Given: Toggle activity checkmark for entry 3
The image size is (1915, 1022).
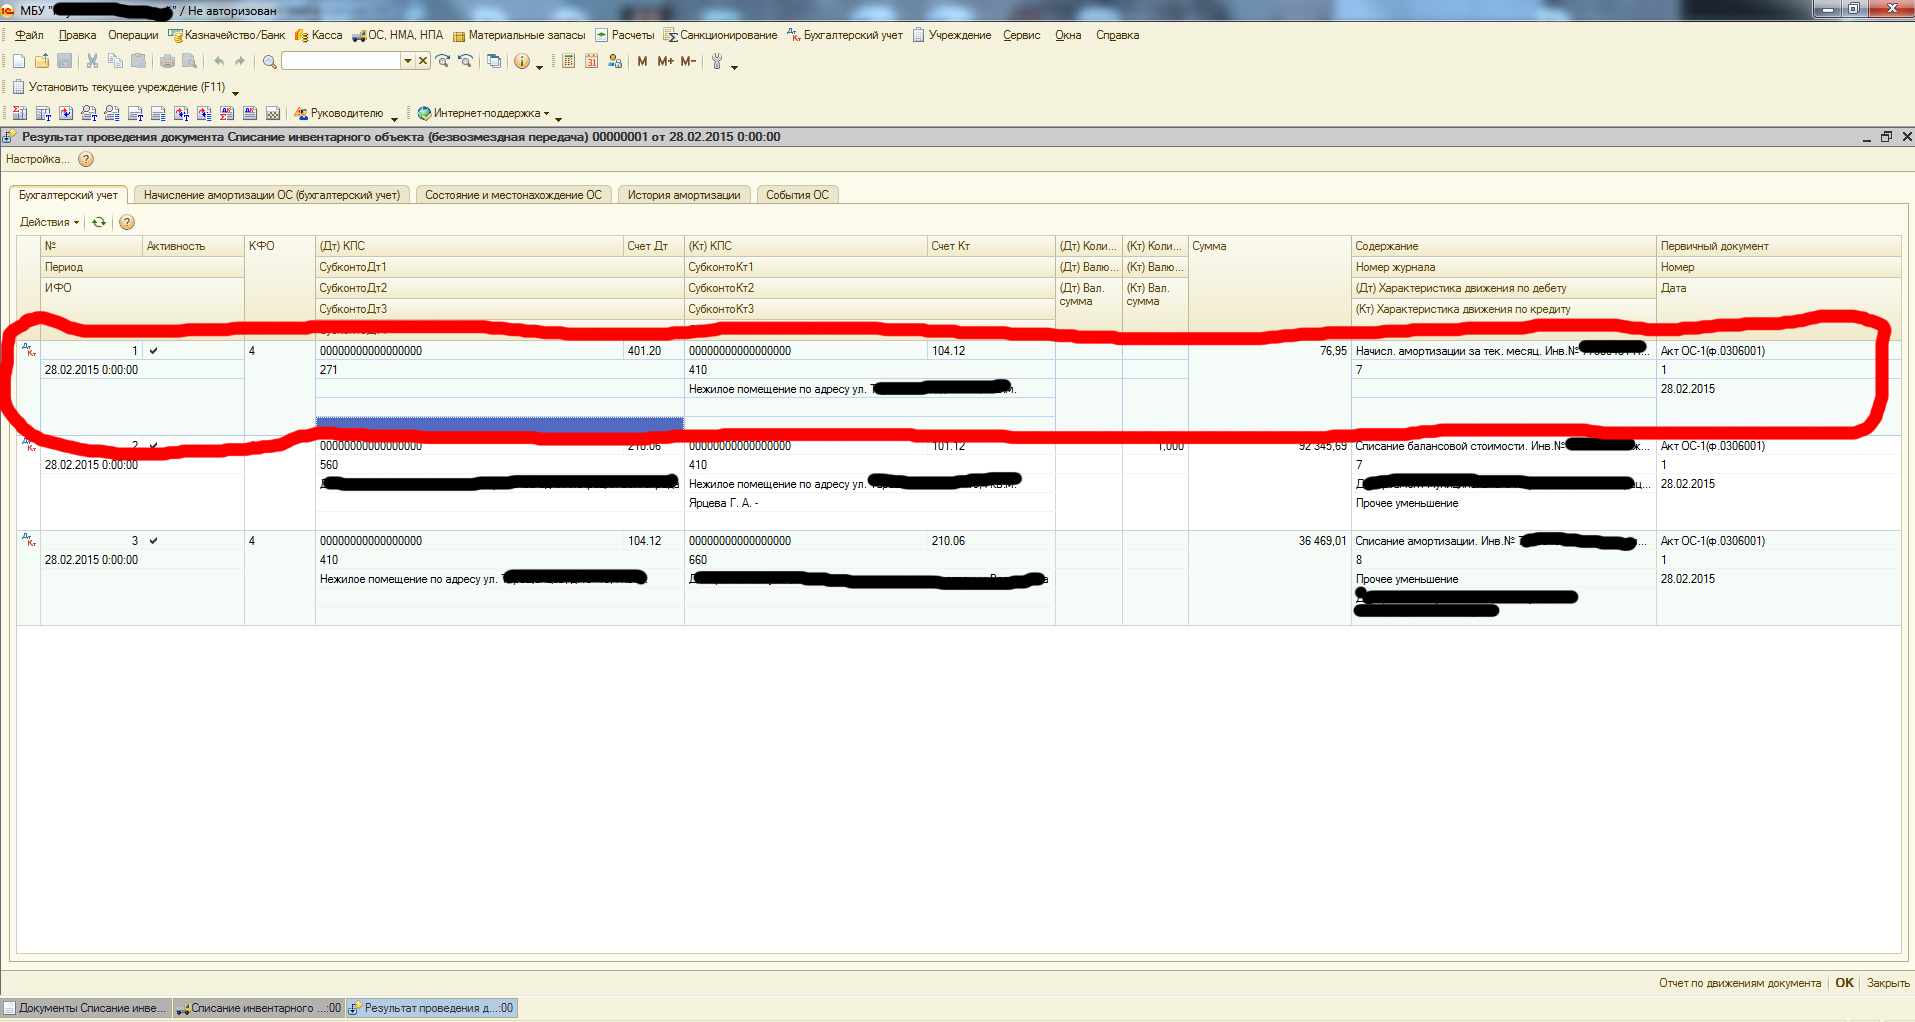Looking at the screenshot, I should coord(153,541).
